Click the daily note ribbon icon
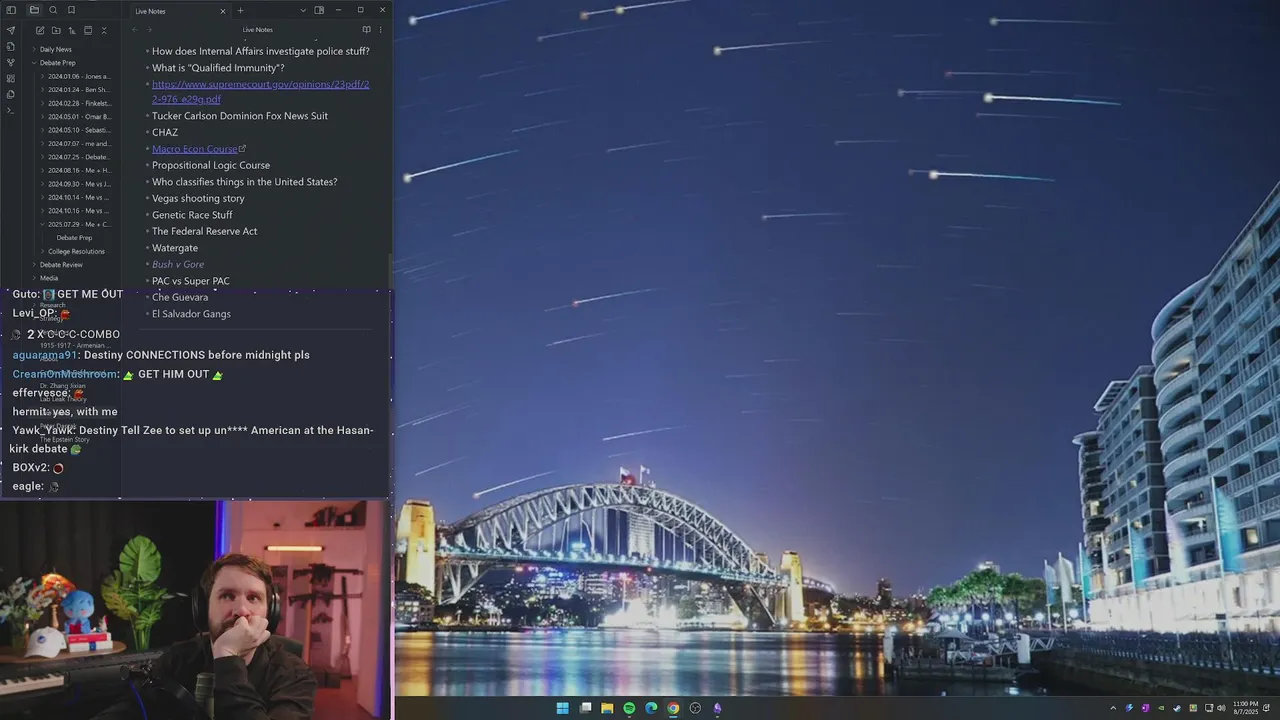 point(11,46)
